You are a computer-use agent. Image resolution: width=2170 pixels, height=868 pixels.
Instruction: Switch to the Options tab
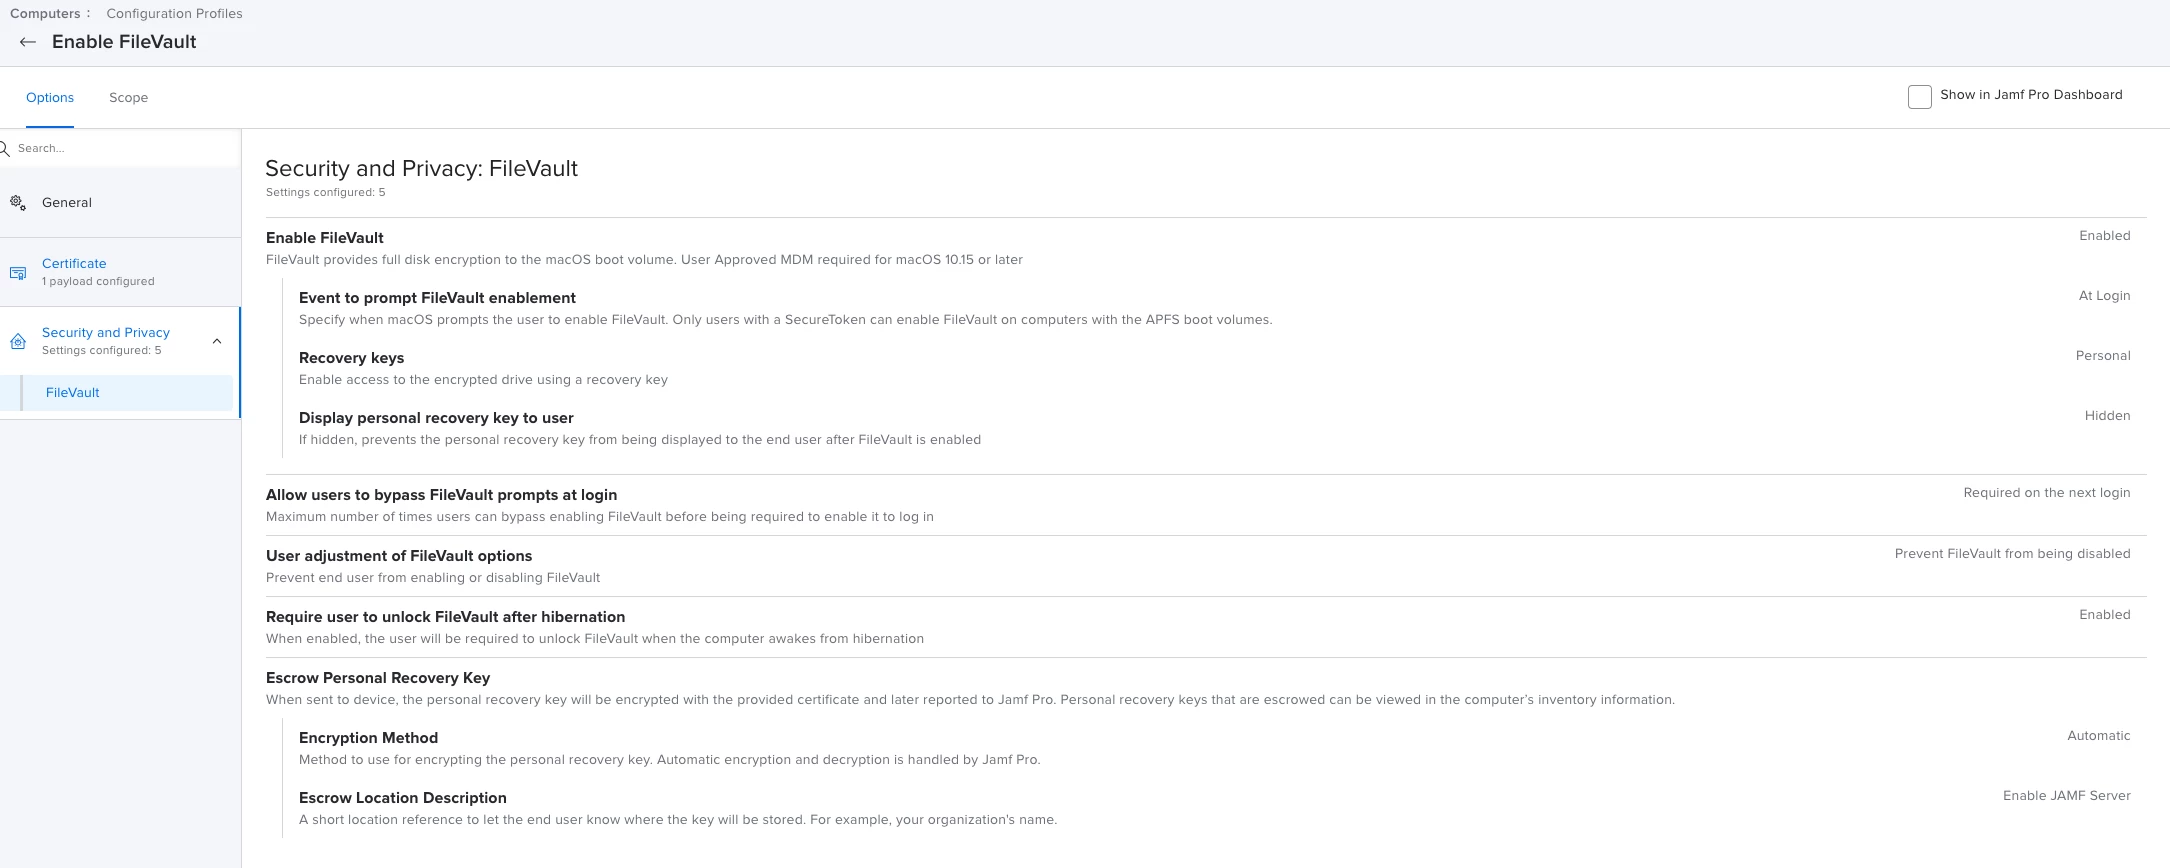[50, 97]
